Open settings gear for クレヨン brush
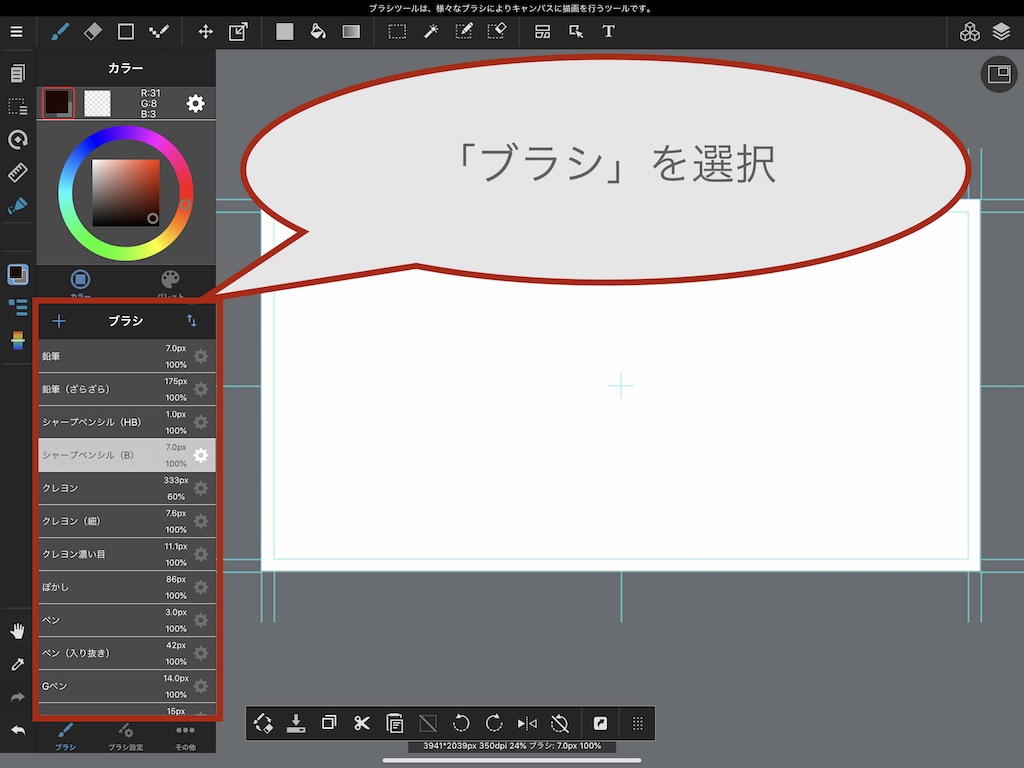Screen dimensions: 1024x768 [x=201, y=488]
